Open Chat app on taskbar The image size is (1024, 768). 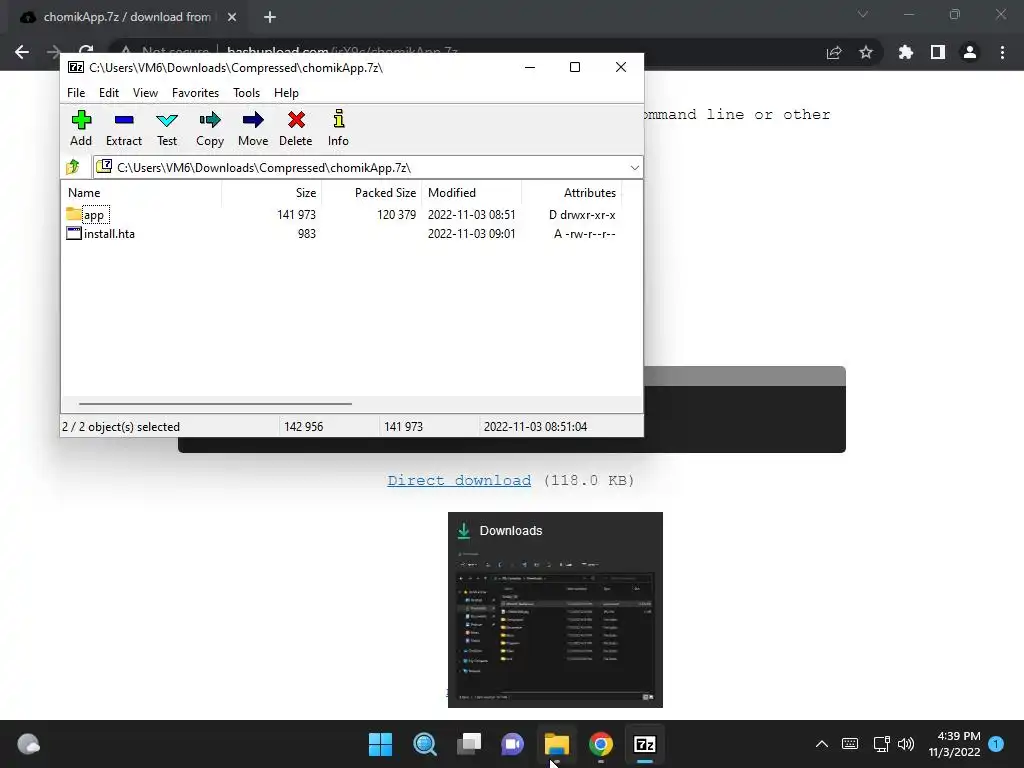click(x=513, y=744)
